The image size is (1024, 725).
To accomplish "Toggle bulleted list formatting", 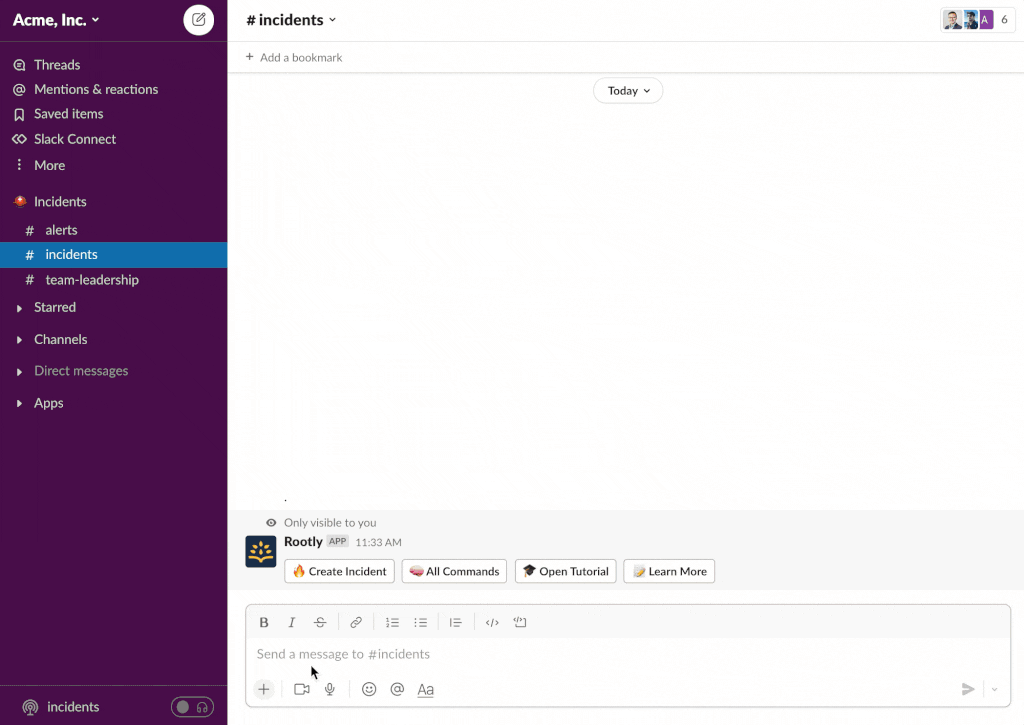I will pos(421,622).
